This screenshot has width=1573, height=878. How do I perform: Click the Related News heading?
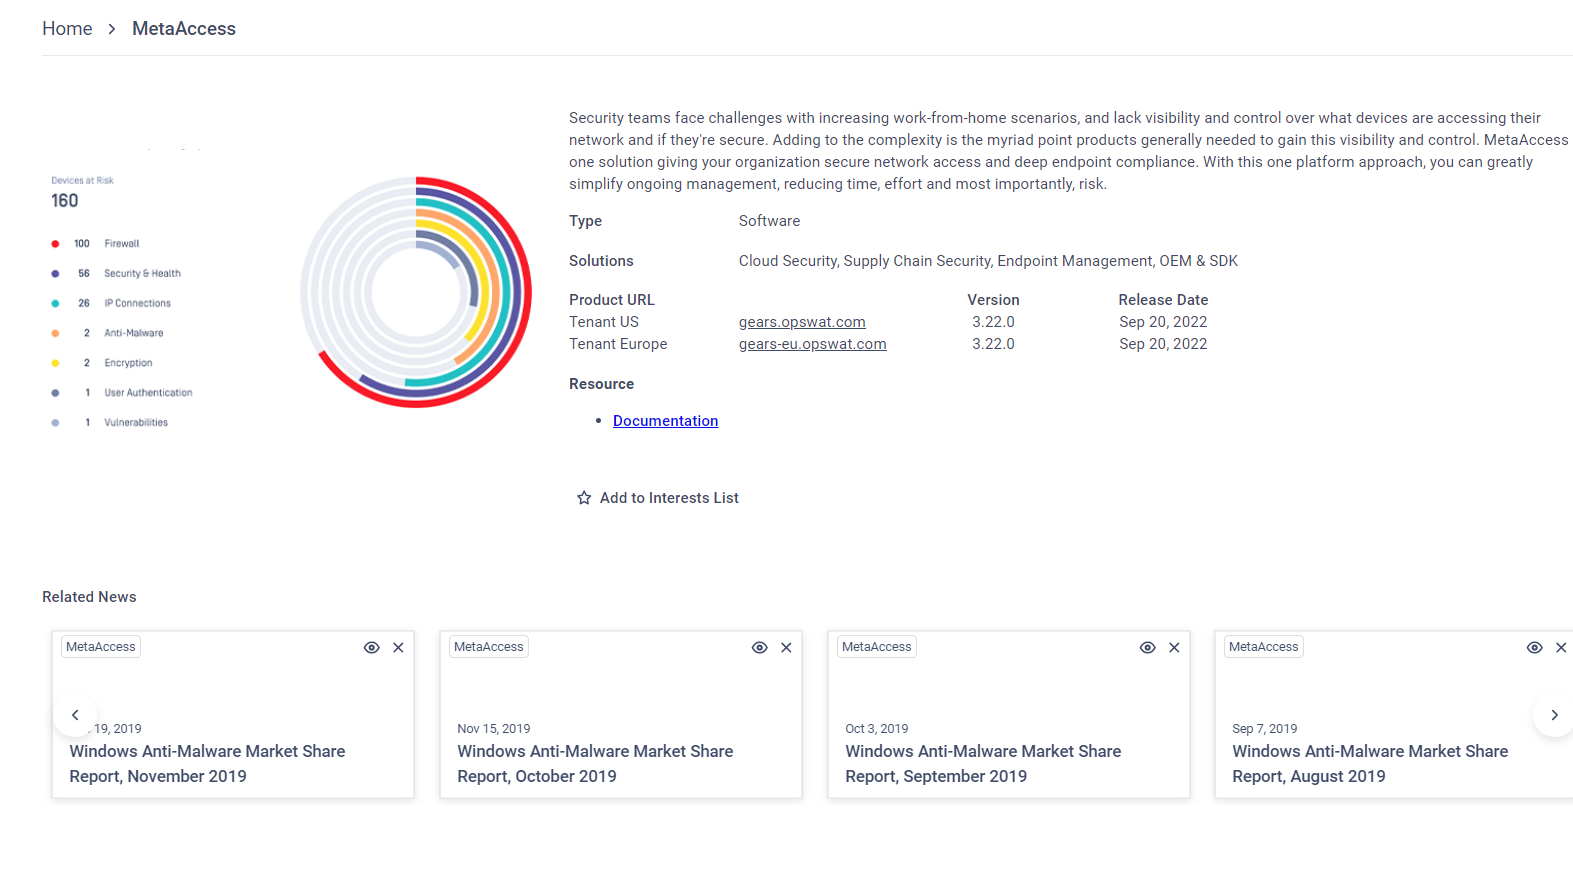pos(89,597)
